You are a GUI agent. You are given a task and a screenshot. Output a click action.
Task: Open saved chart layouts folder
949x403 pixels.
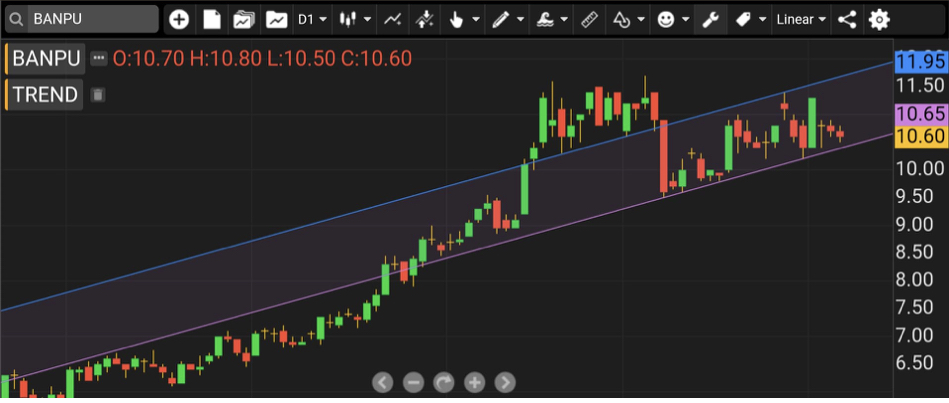(244, 19)
